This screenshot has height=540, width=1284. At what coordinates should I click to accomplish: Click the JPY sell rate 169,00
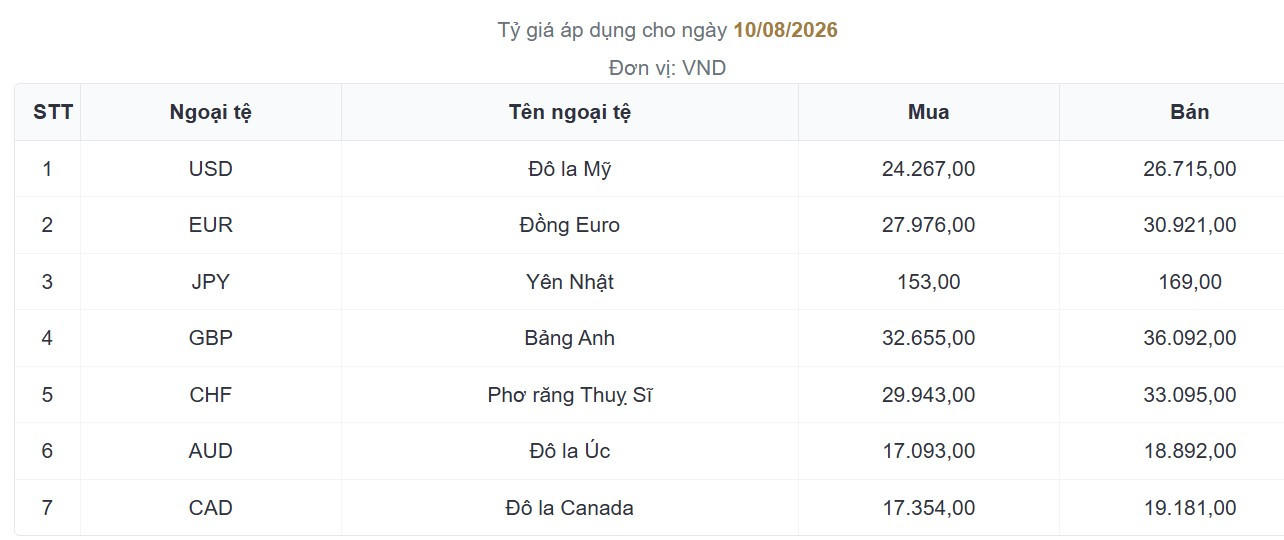click(1190, 282)
